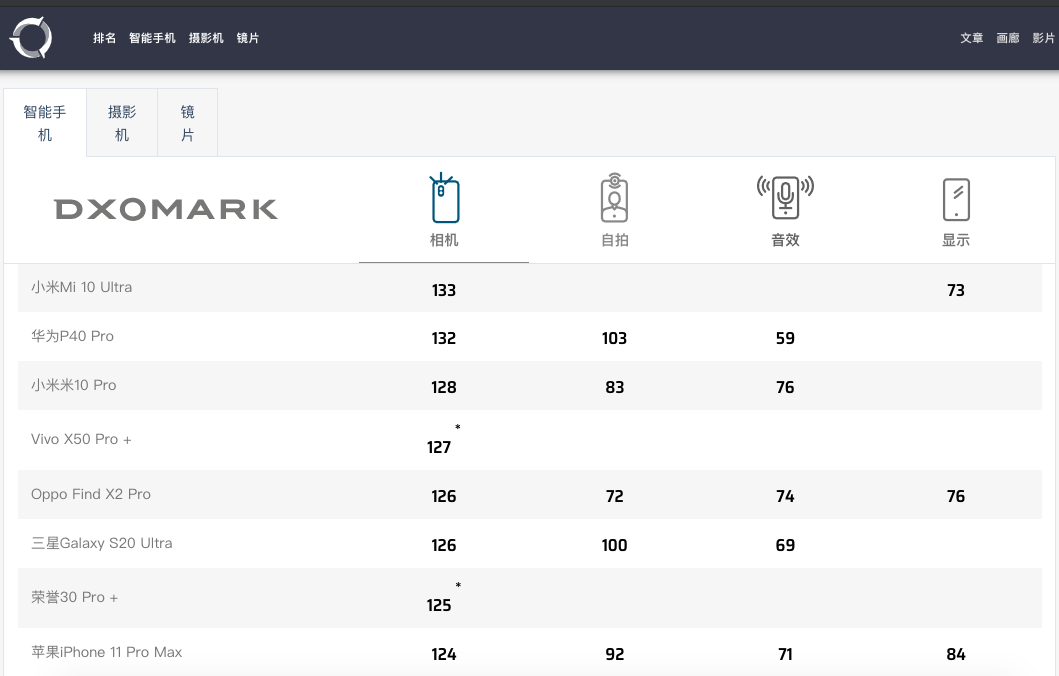Open the 华为P40 Pro entry
Image resolution: width=1059 pixels, height=676 pixels.
coord(72,336)
